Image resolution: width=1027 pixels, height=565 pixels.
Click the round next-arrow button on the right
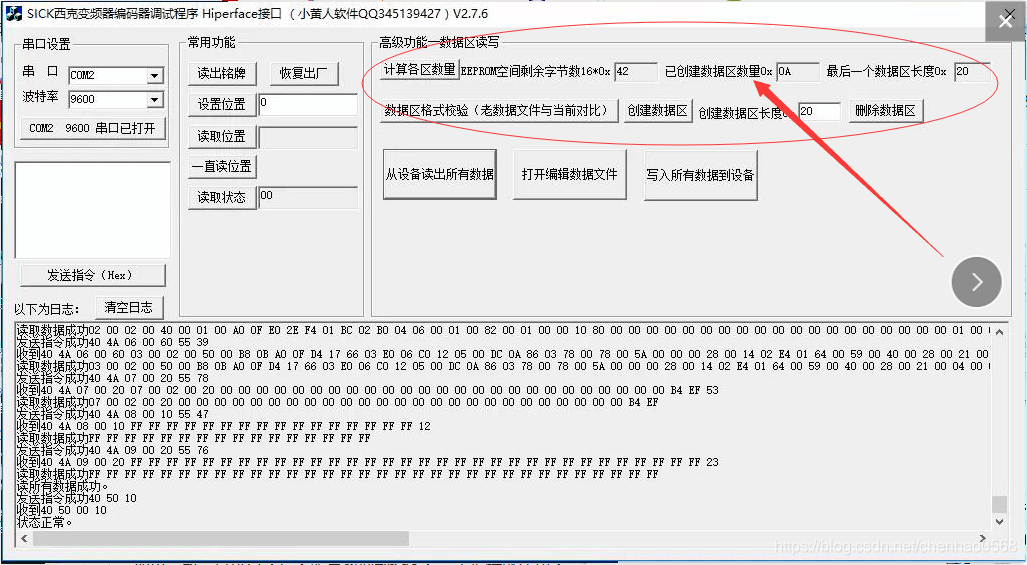pos(976,281)
